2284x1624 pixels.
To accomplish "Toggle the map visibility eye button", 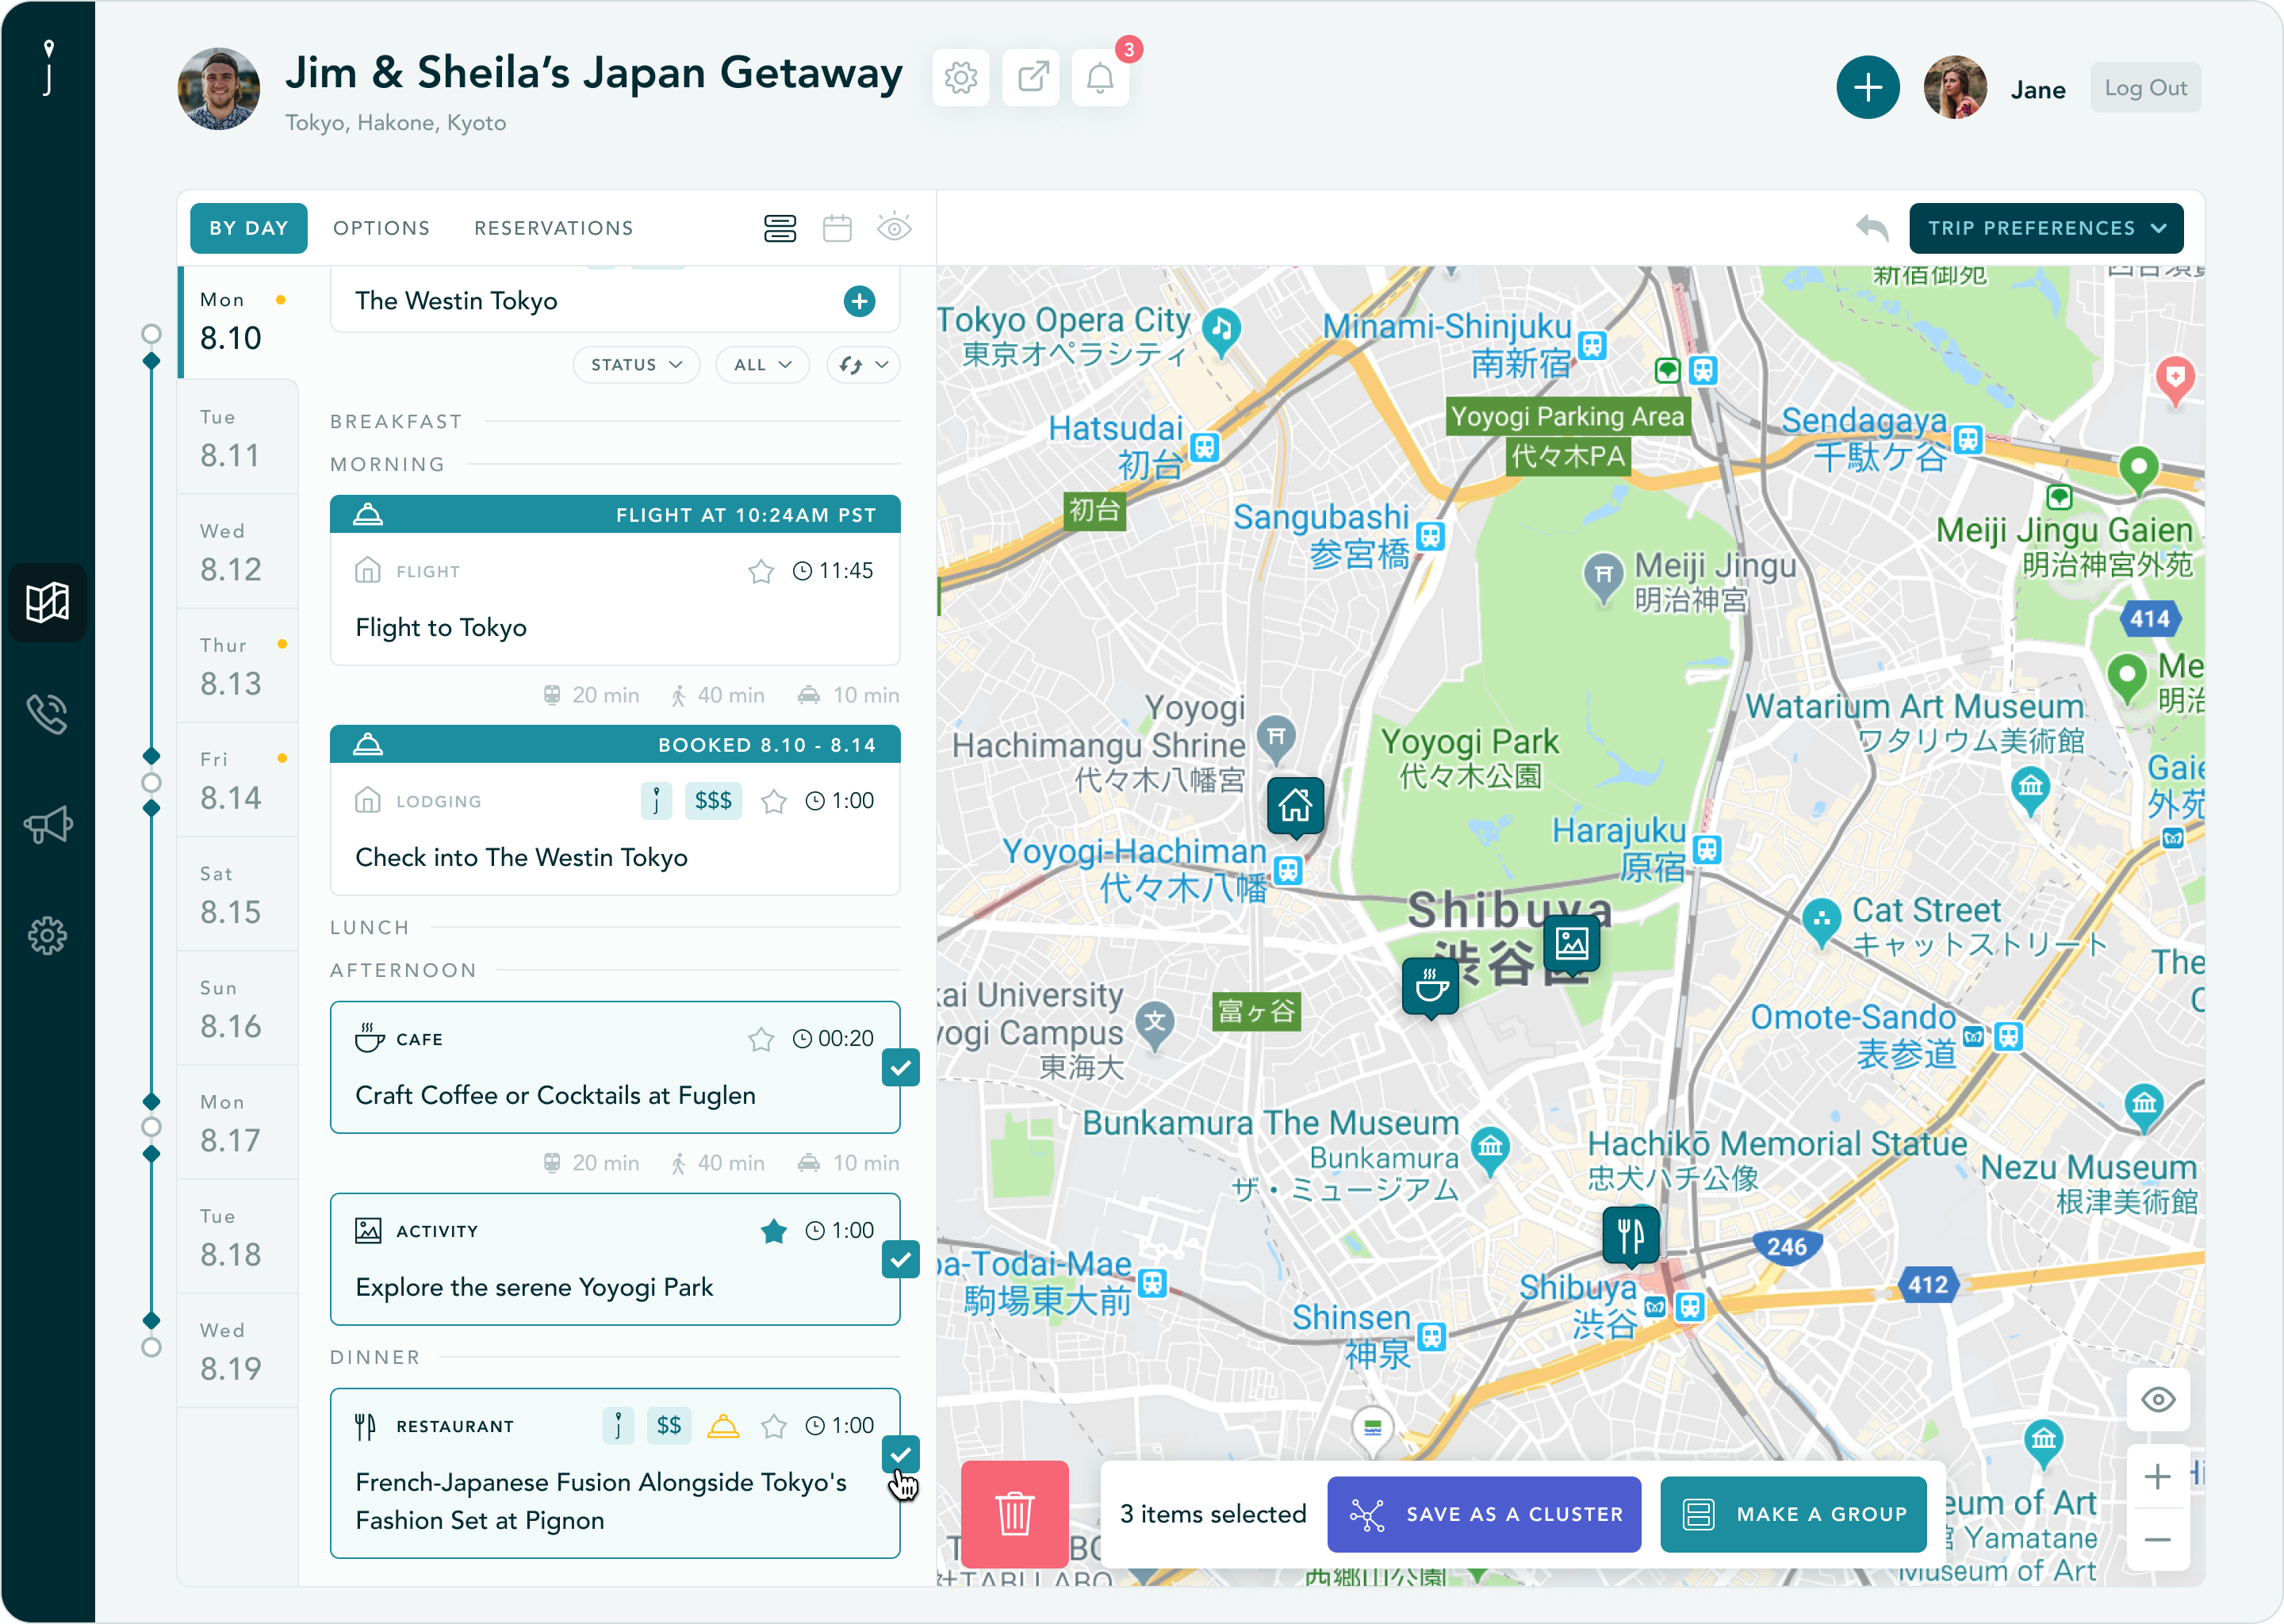I will click(2158, 1400).
